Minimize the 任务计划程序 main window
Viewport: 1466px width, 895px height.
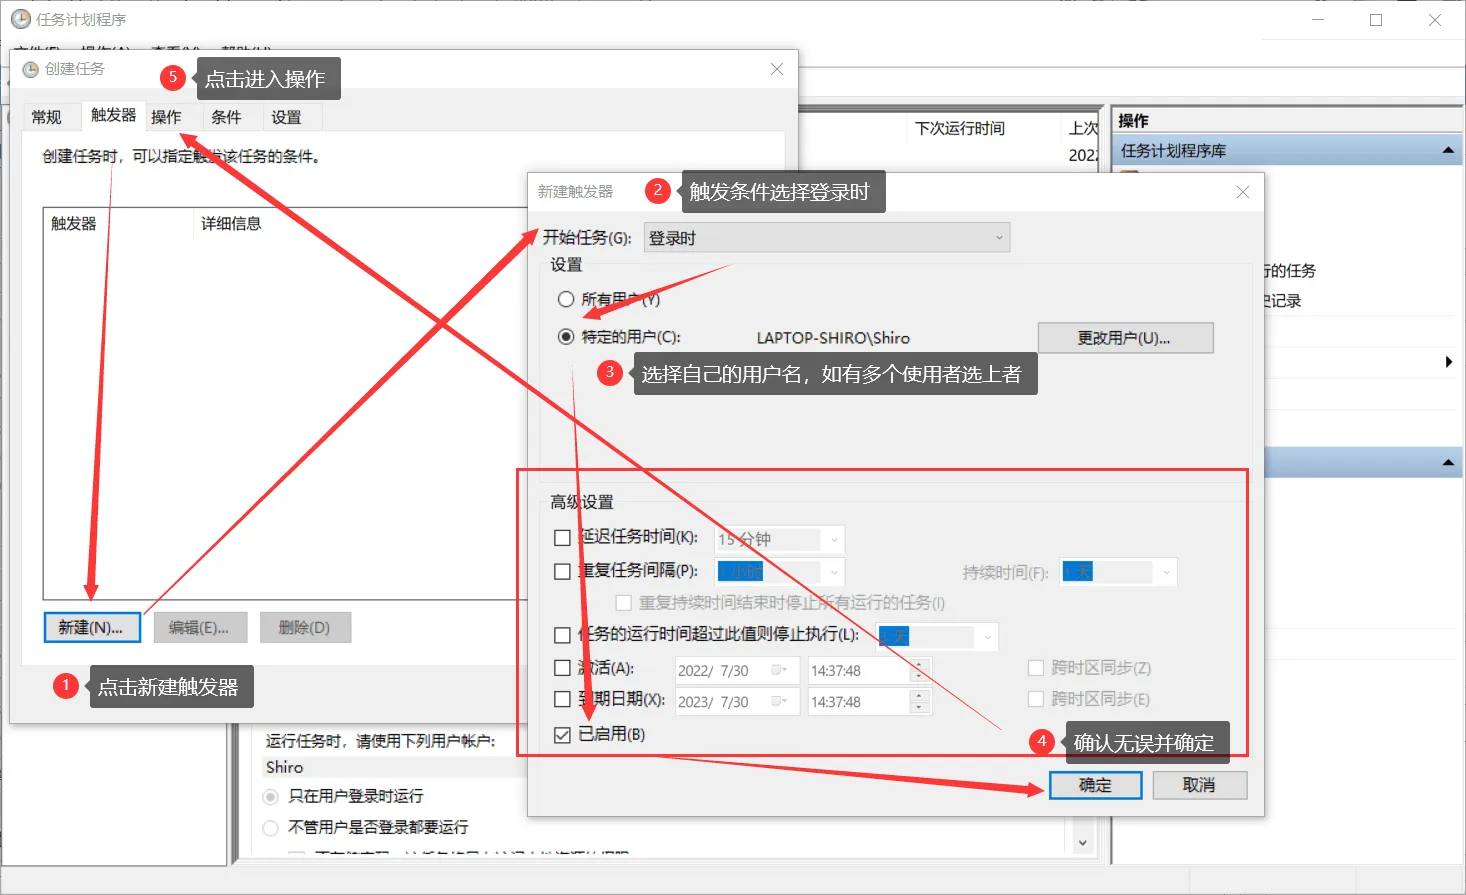[1318, 20]
